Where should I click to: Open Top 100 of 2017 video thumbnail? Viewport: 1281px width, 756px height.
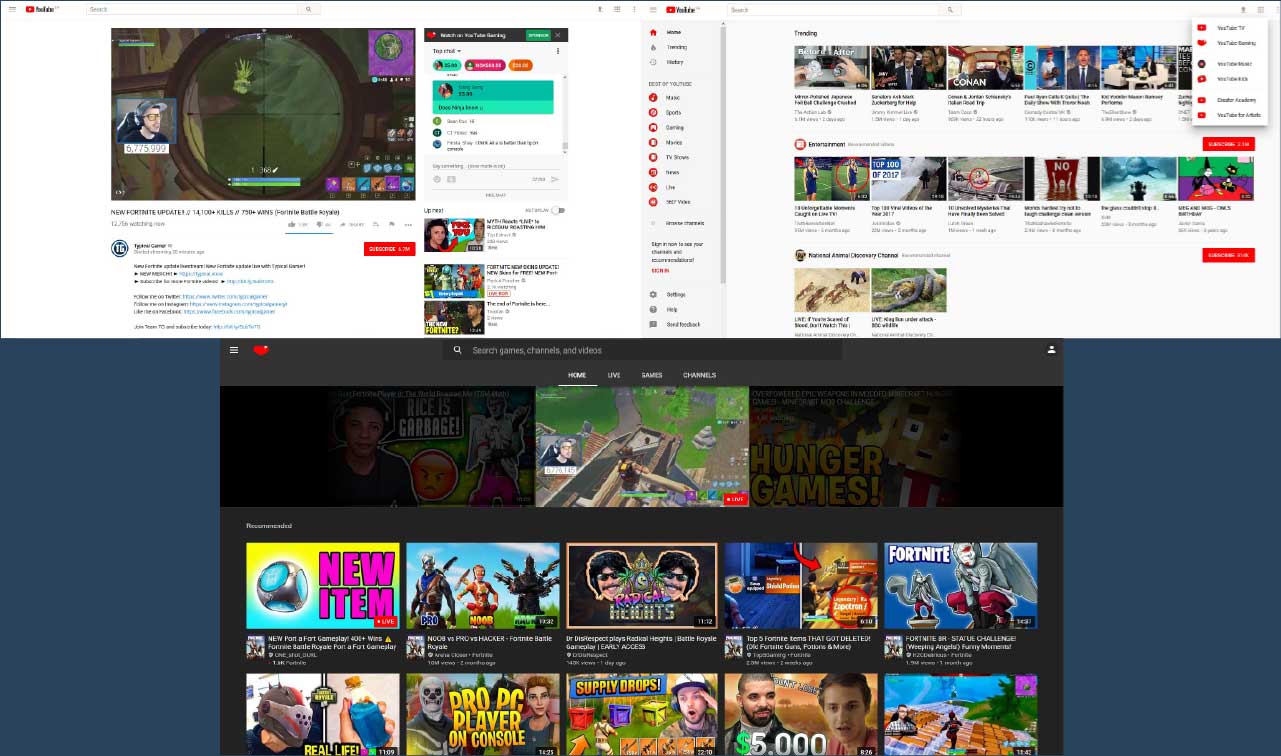[908, 179]
